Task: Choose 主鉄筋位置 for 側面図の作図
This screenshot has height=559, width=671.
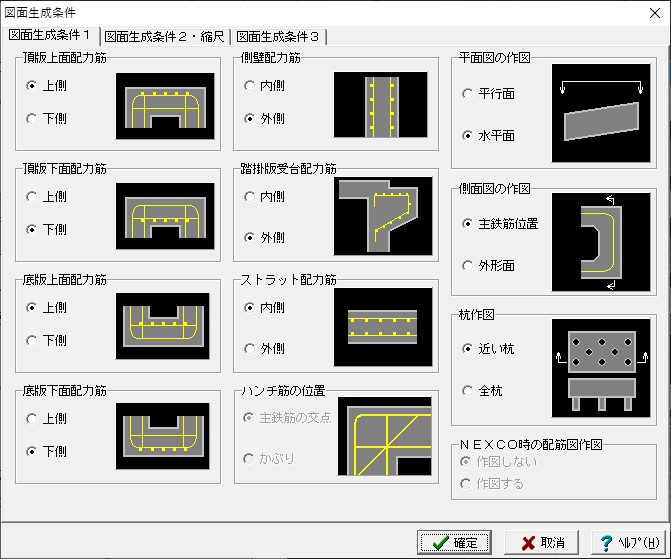Action: point(500,224)
